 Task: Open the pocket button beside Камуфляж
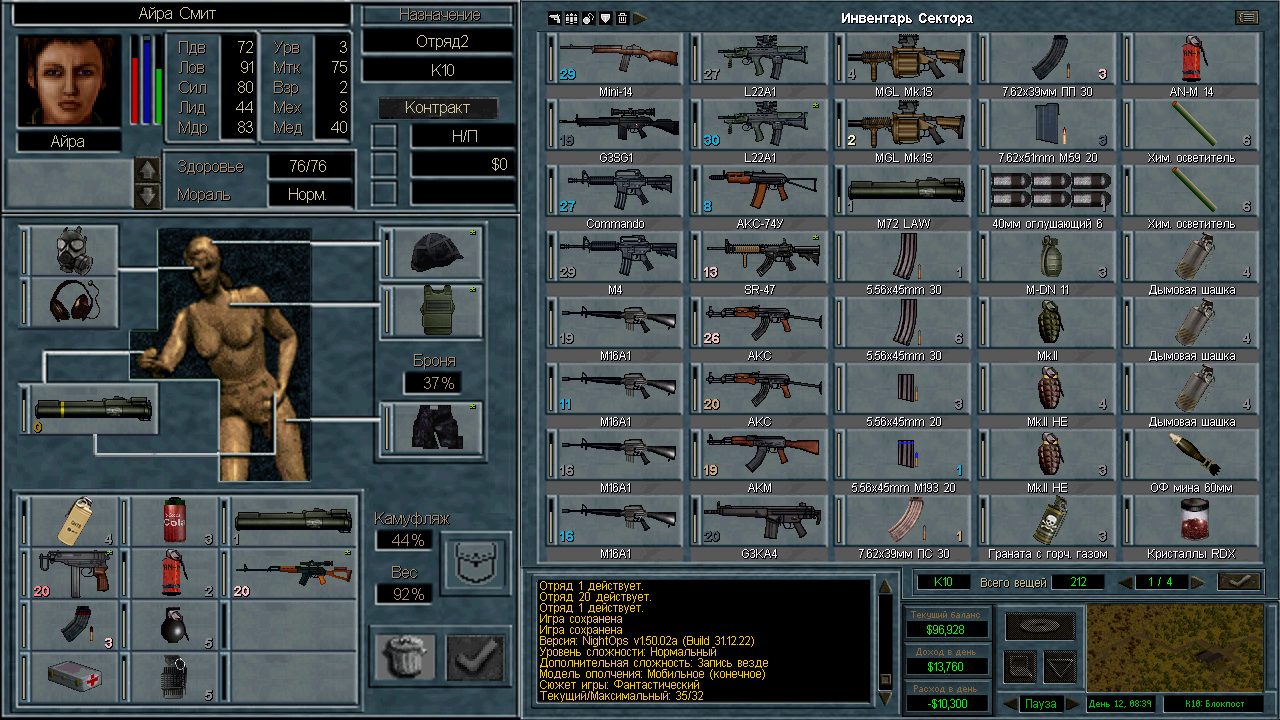pyautogui.click(x=474, y=561)
